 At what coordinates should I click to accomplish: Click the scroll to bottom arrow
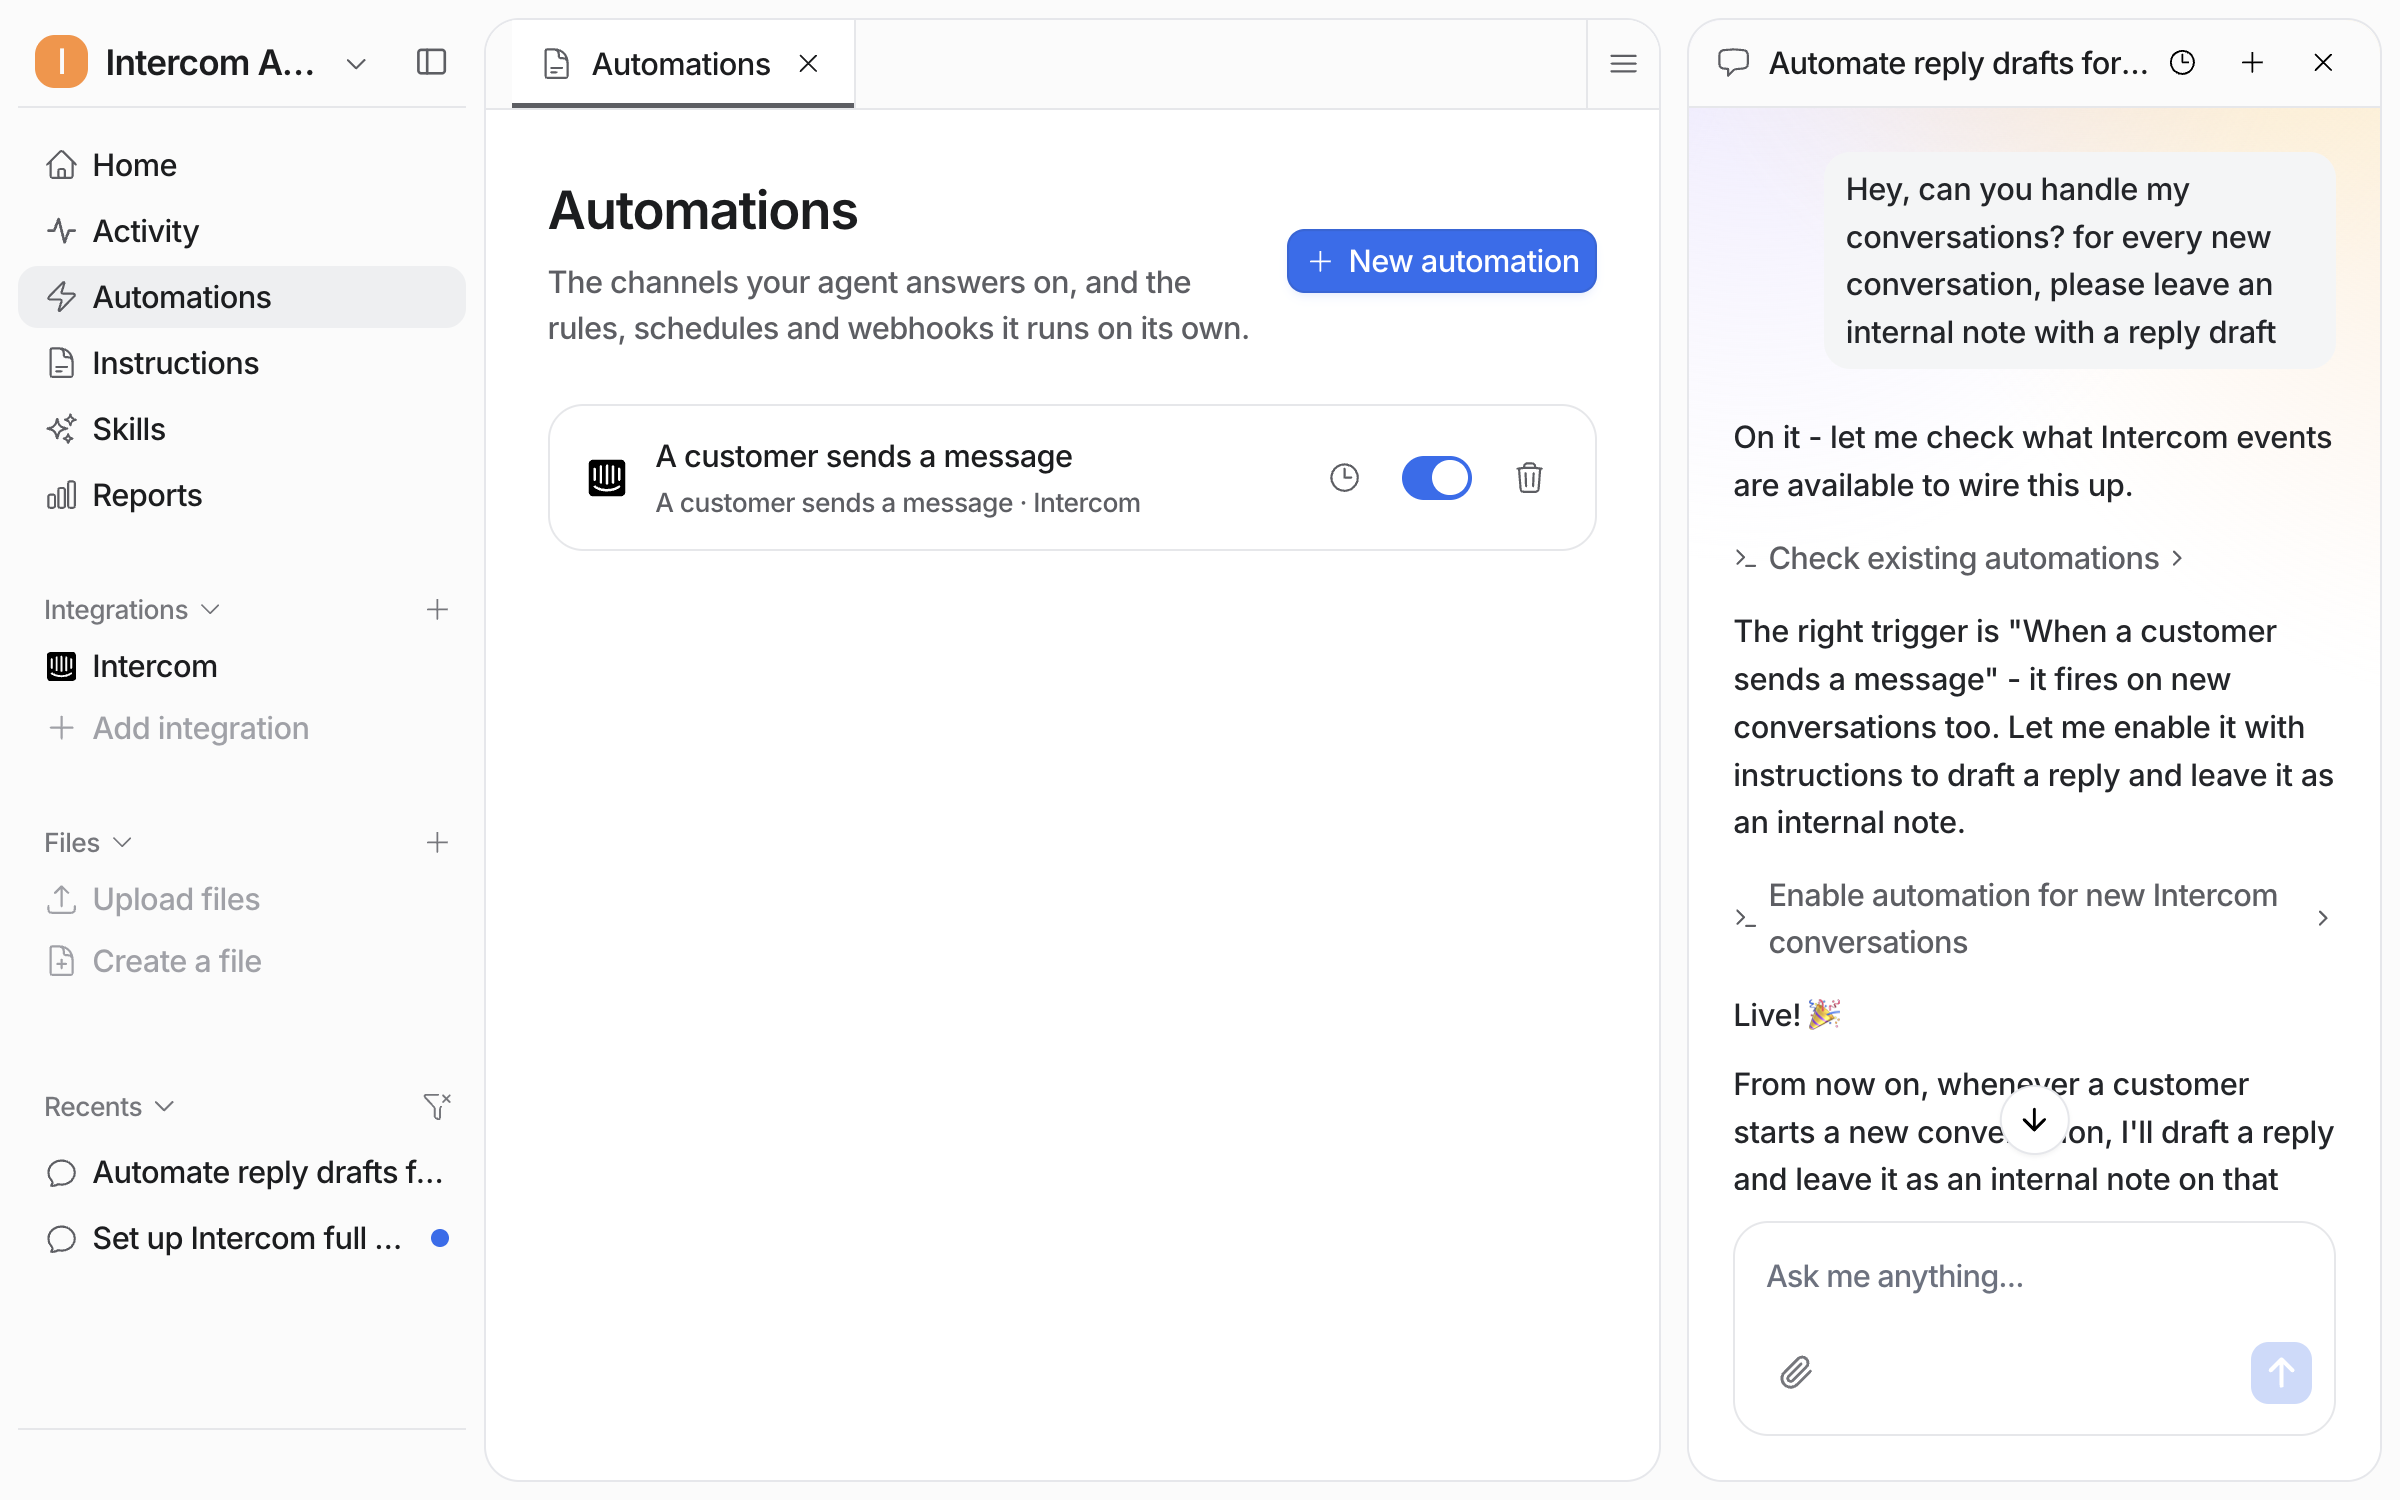(2034, 1121)
